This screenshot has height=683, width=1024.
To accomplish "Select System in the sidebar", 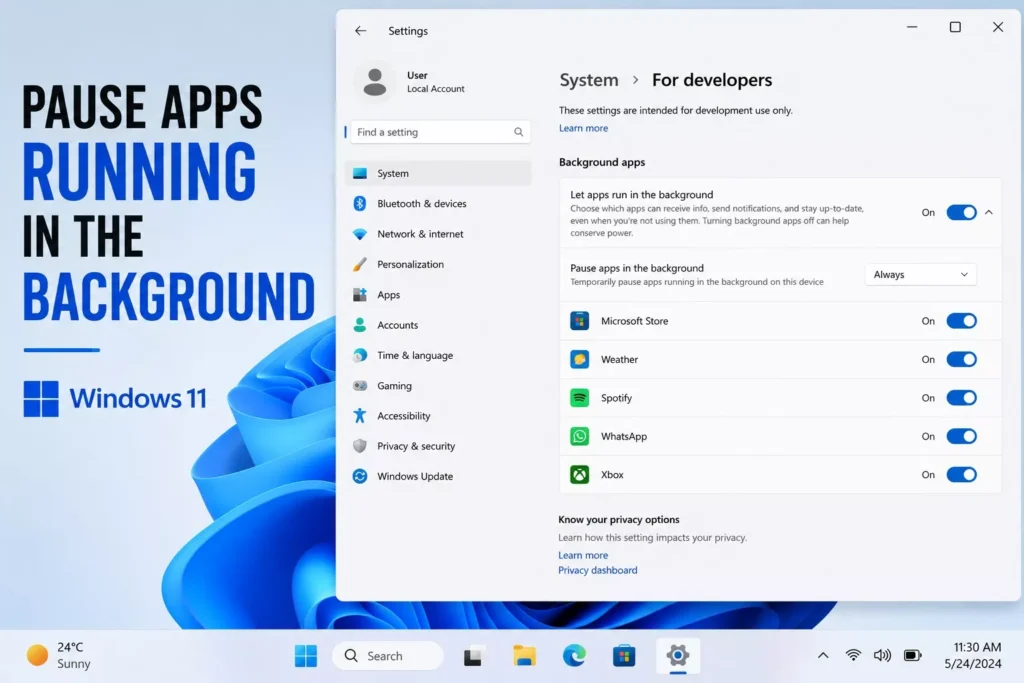I will tap(438, 173).
